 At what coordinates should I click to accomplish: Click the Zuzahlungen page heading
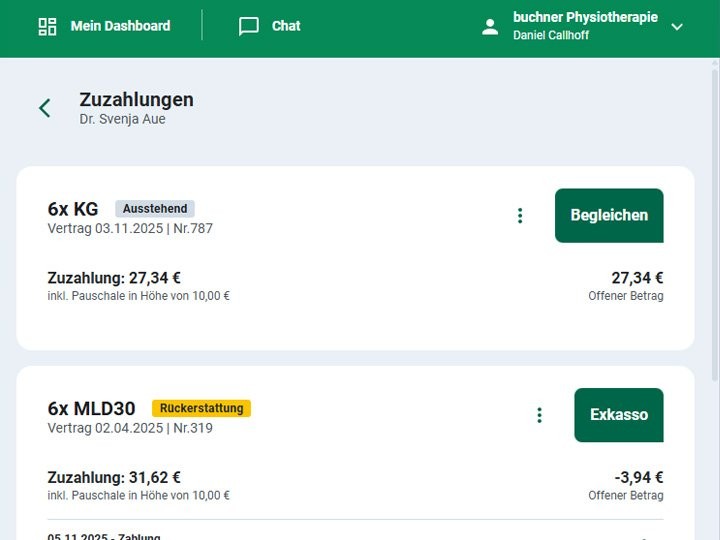tap(136, 99)
